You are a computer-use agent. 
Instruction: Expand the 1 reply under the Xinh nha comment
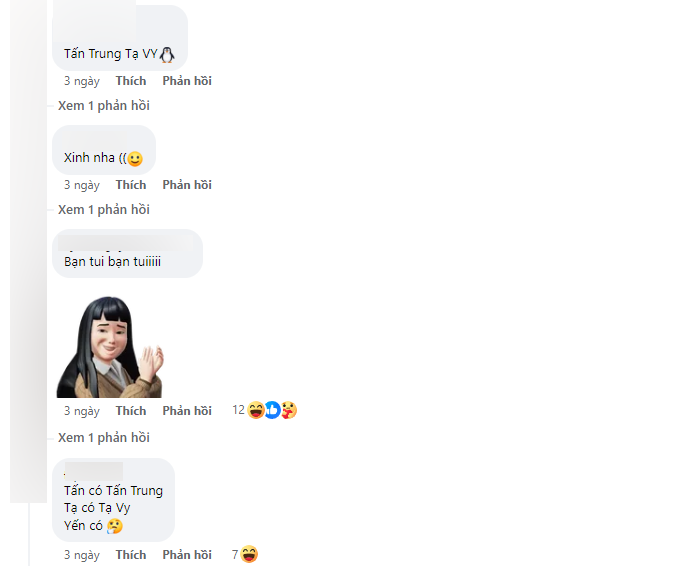[x=104, y=209]
